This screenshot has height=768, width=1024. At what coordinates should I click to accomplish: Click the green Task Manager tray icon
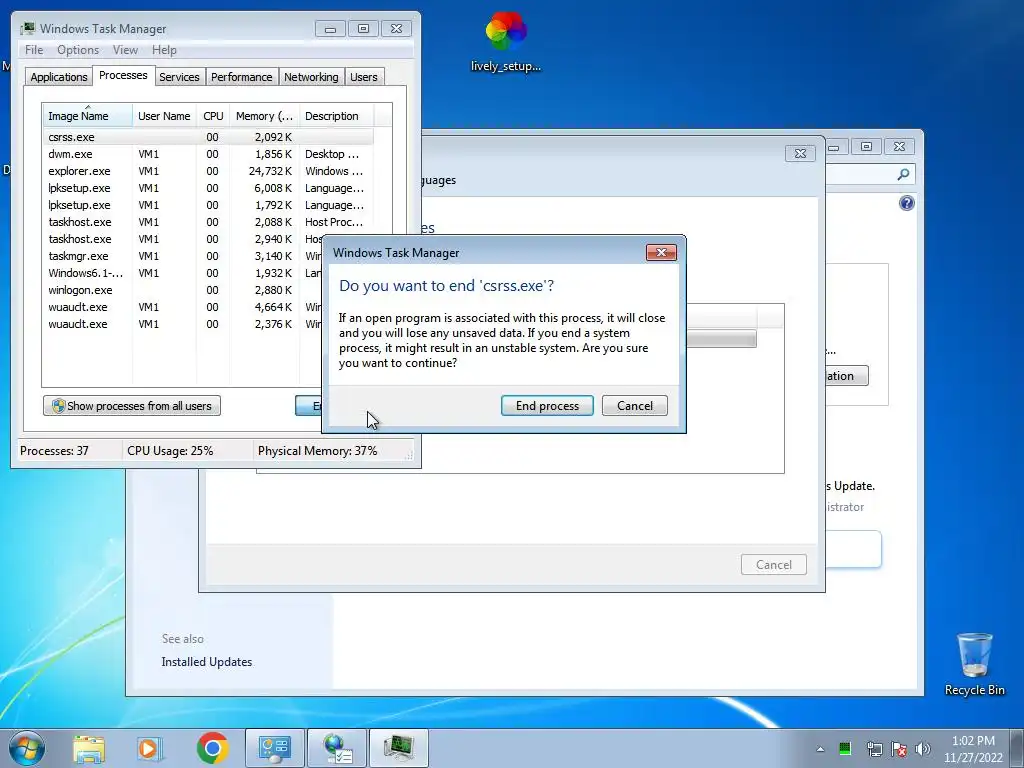tap(845, 748)
